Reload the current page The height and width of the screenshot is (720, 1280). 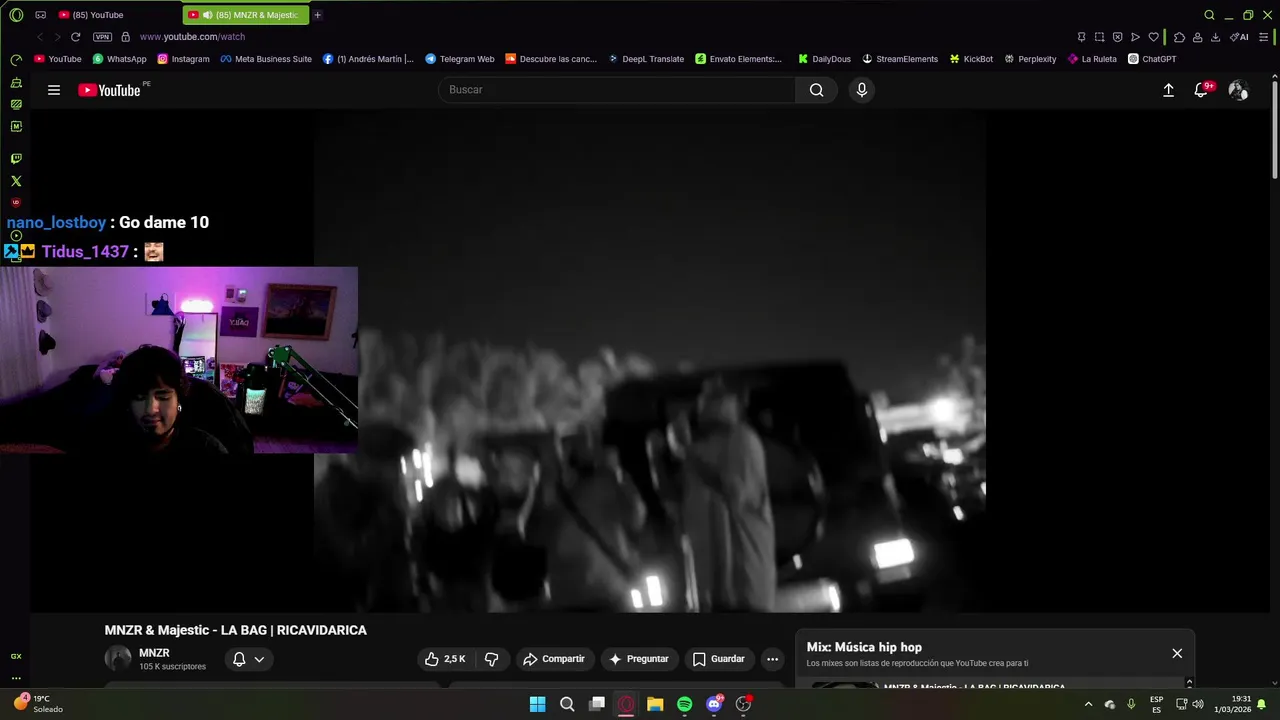tap(75, 37)
